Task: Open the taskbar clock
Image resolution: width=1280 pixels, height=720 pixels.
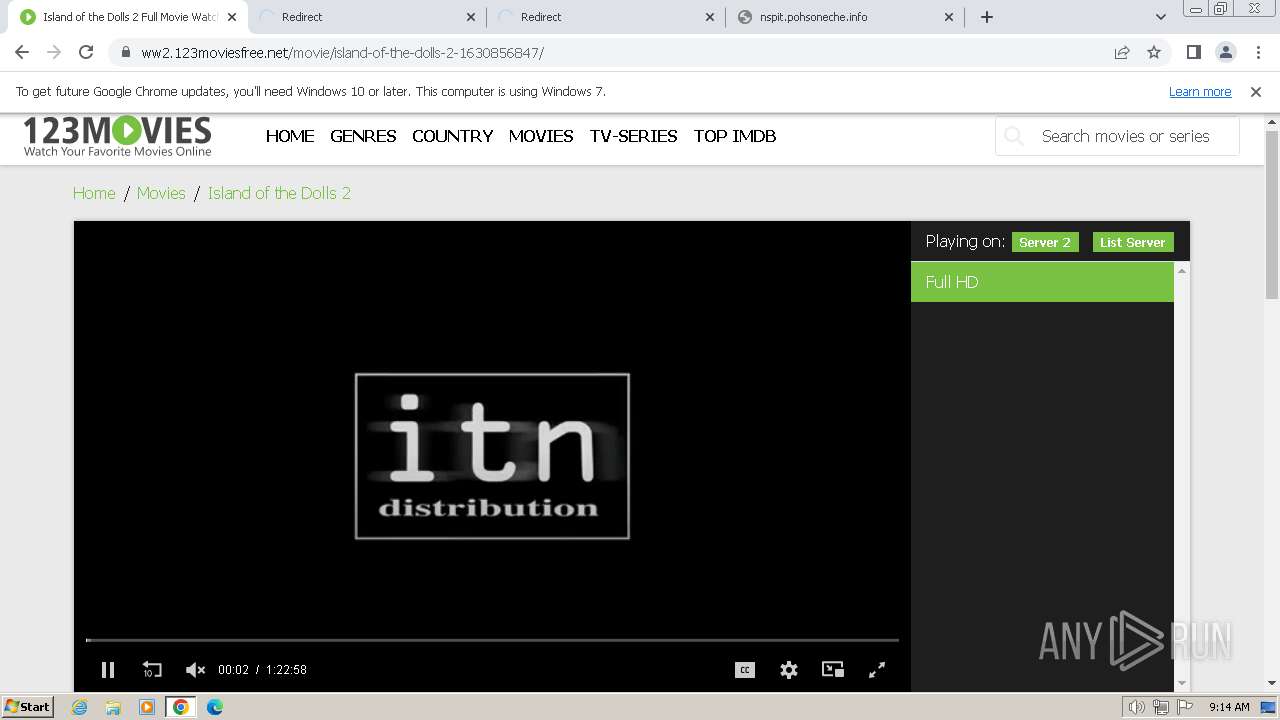Action: 1229,707
